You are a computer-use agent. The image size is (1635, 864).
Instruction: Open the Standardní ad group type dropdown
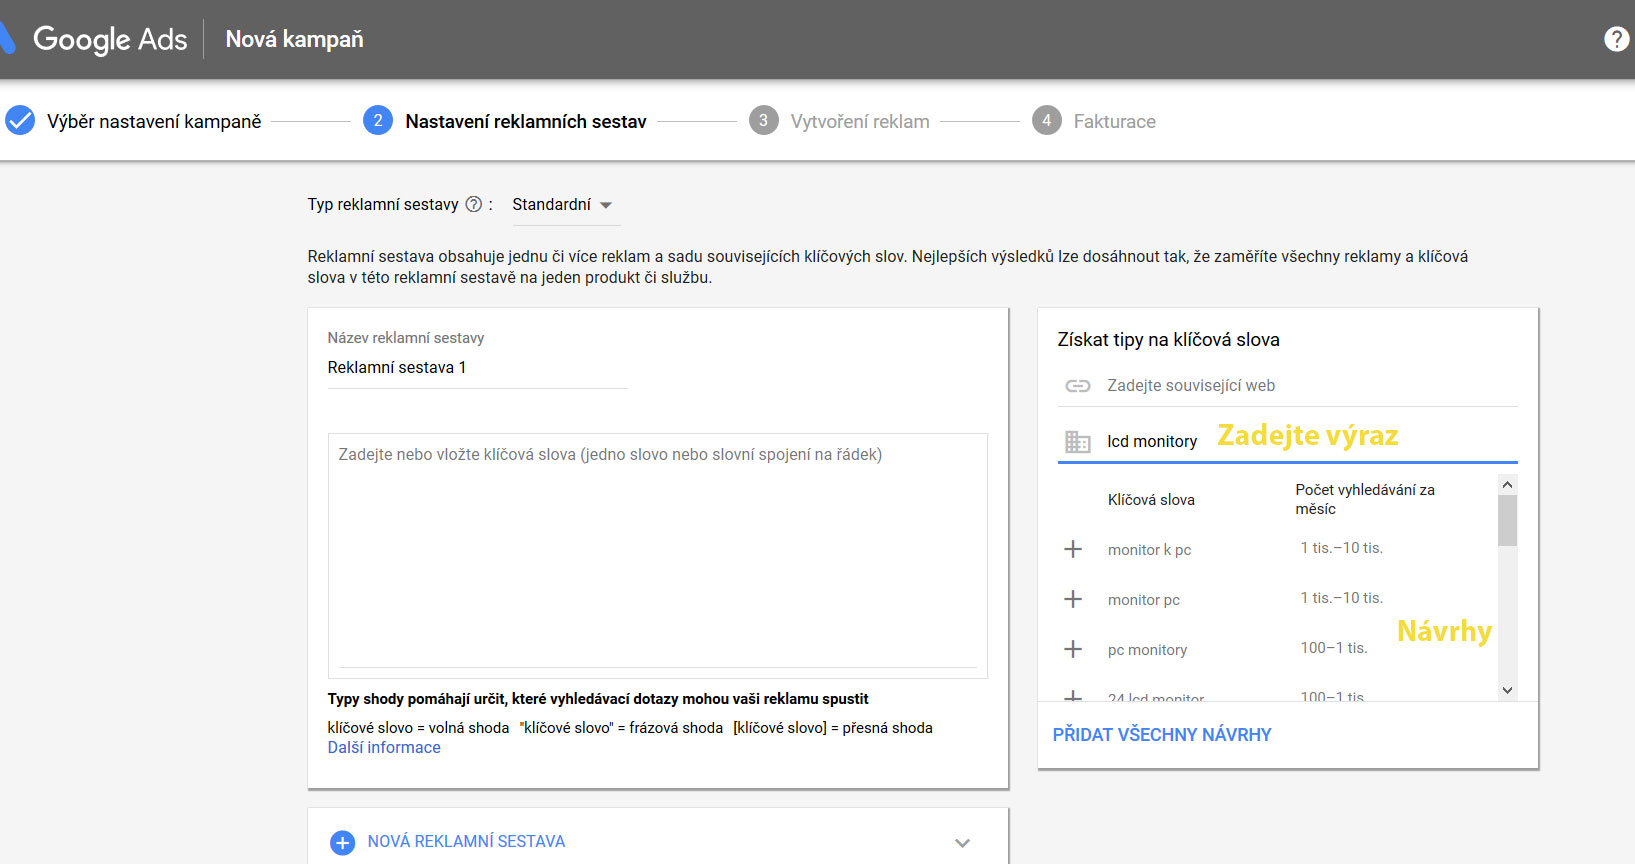coord(562,205)
